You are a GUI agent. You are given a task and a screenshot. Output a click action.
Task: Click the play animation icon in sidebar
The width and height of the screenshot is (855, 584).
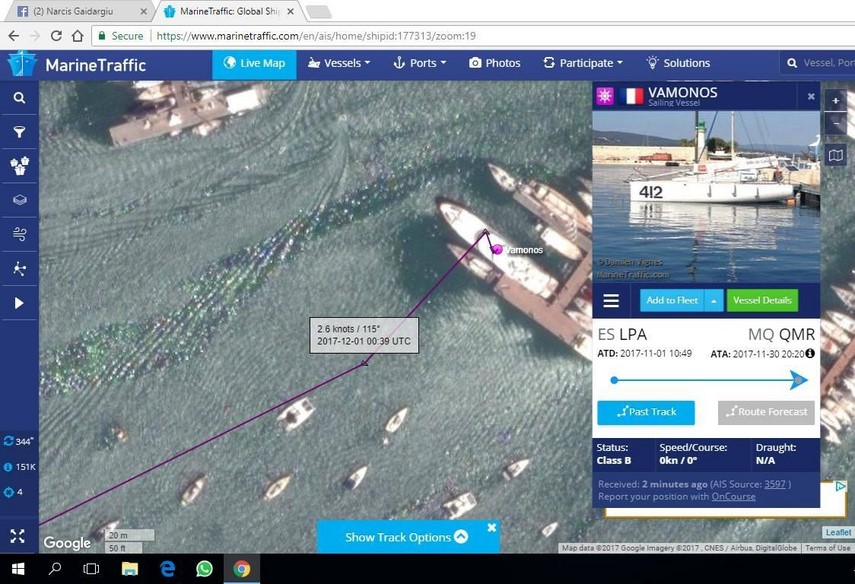[x=19, y=303]
